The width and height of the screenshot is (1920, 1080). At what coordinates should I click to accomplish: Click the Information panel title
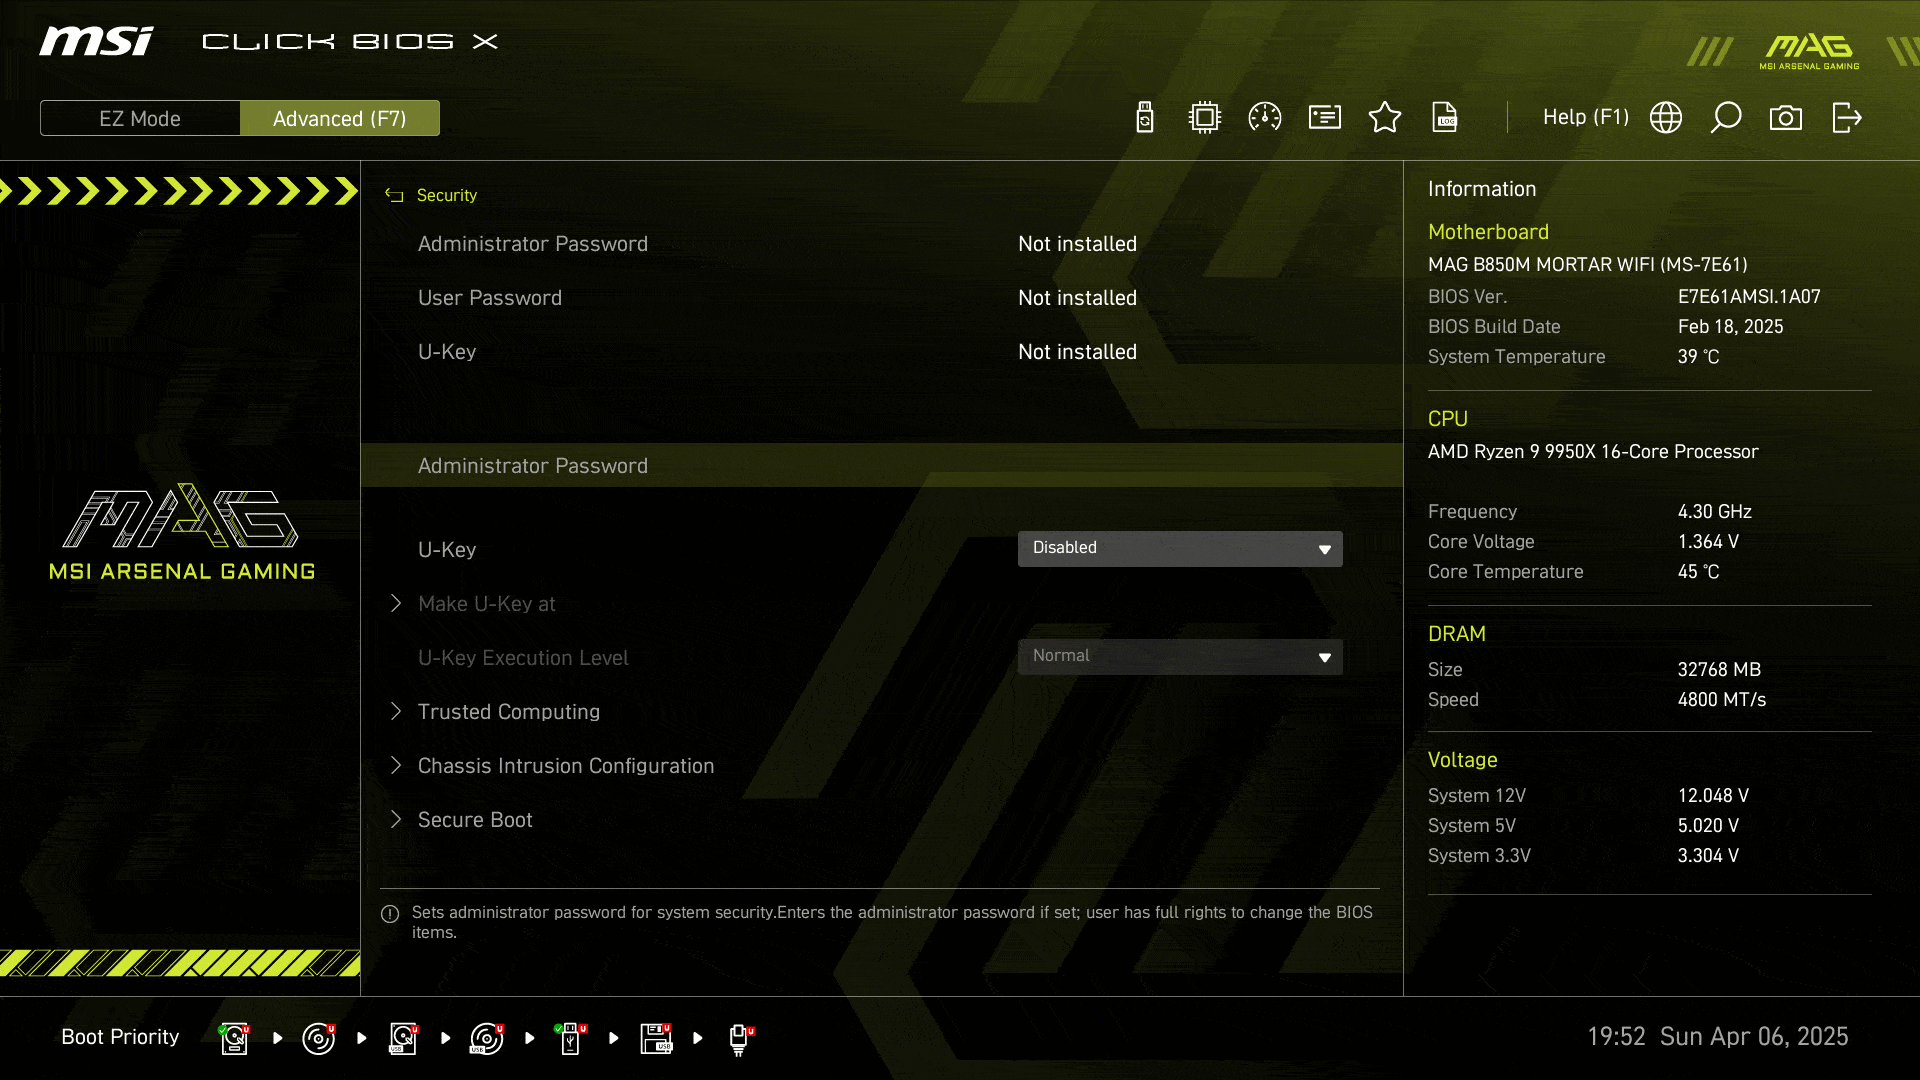(1481, 189)
